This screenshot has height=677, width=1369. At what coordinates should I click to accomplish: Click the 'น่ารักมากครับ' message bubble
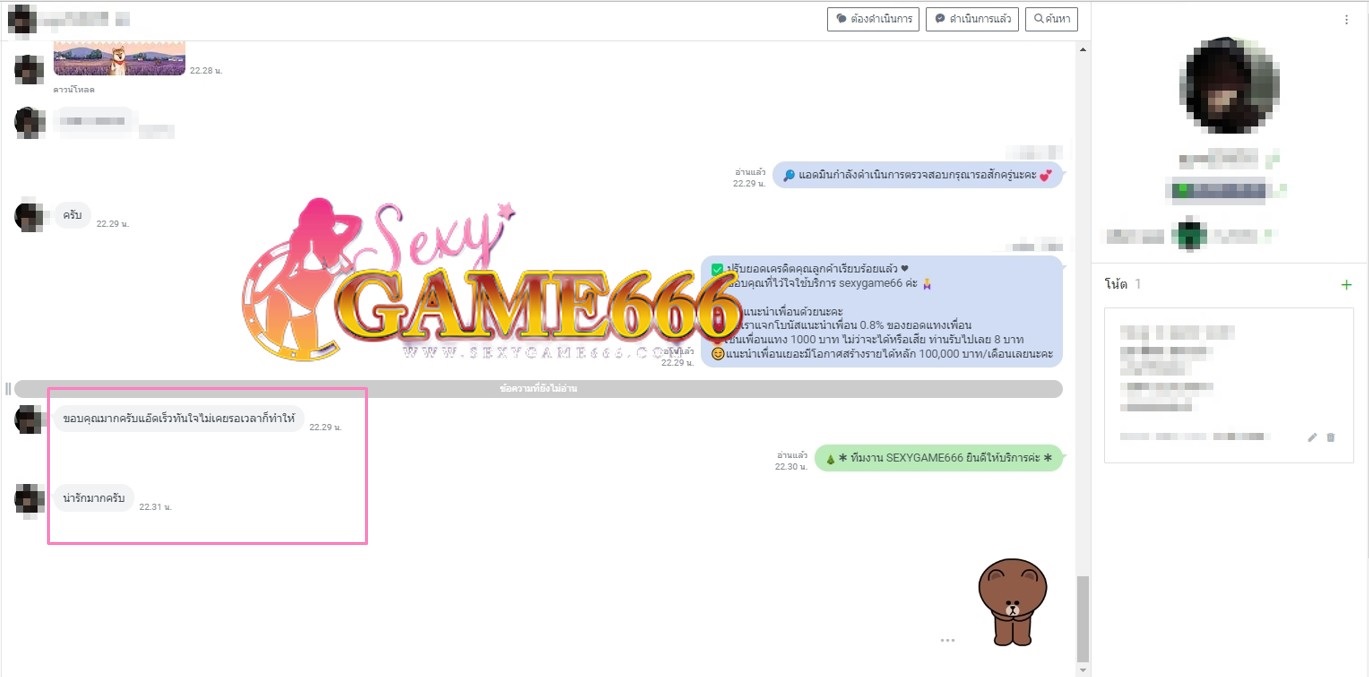click(x=94, y=497)
